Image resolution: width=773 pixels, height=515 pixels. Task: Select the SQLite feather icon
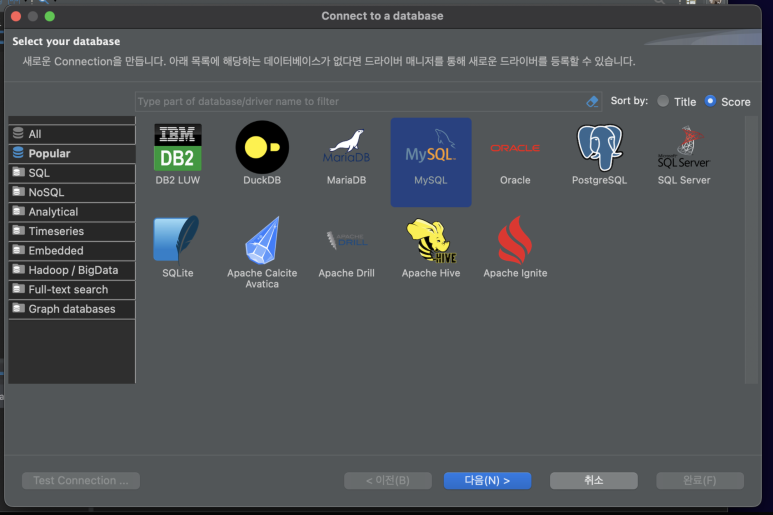pyautogui.click(x=176, y=240)
